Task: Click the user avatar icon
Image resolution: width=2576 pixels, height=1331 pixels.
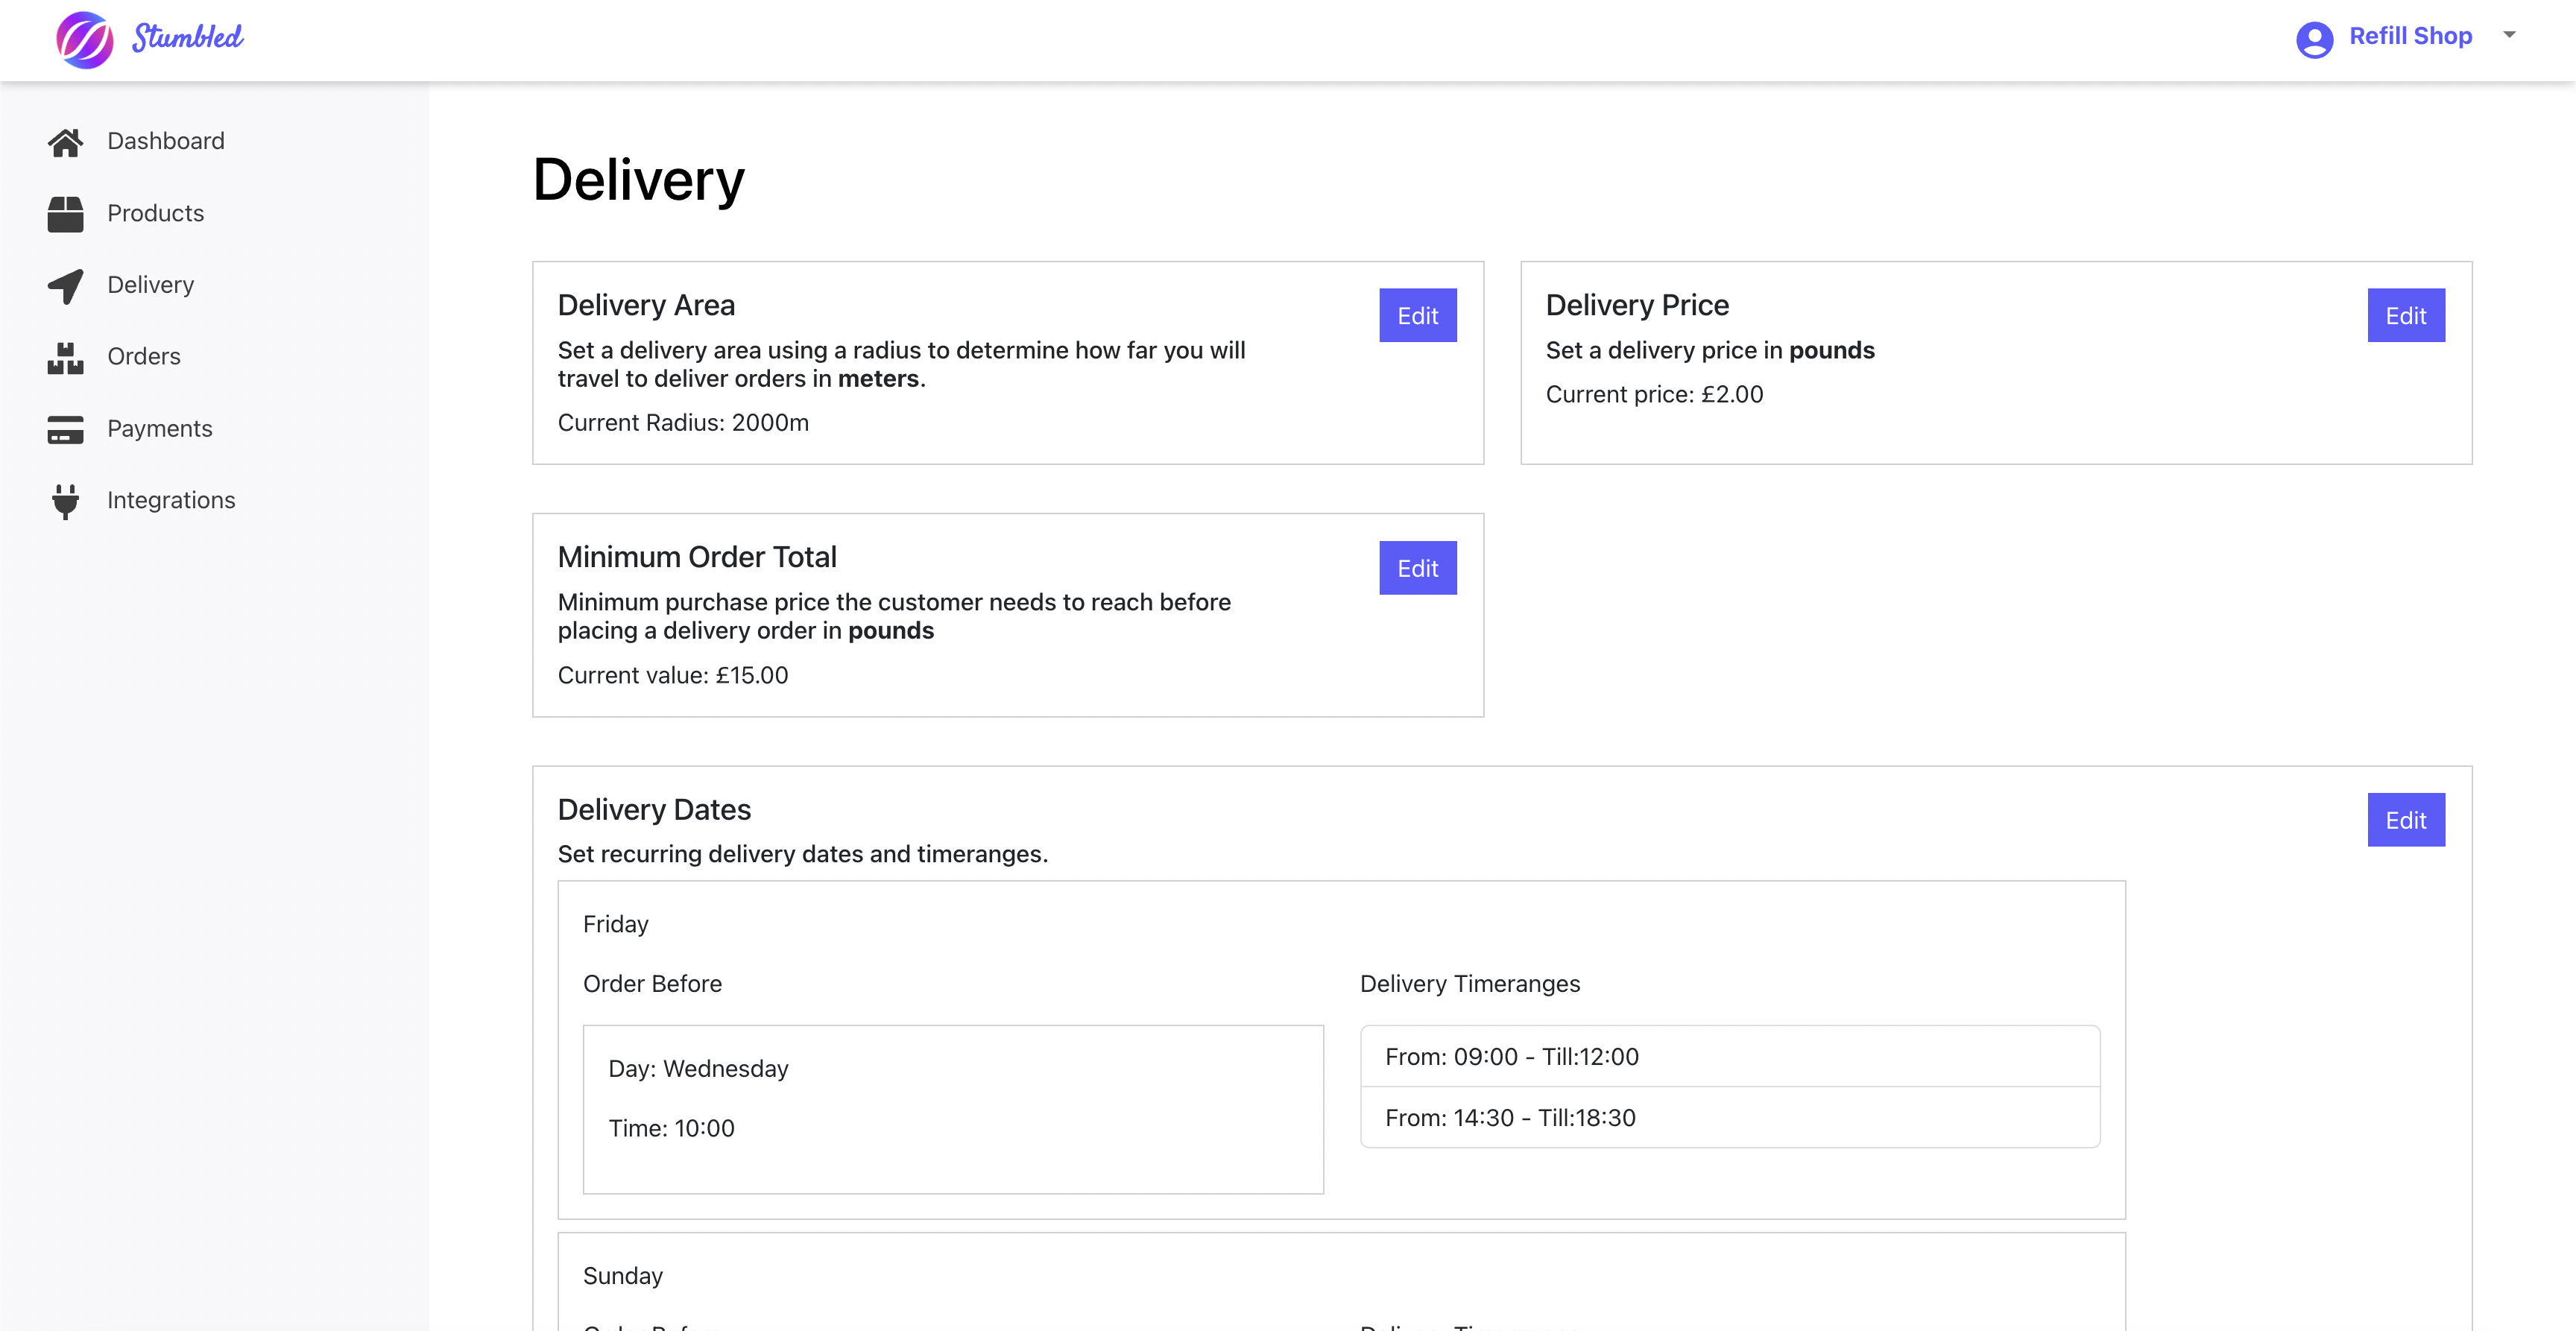Action: pyautogui.click(x=2314, y=39)
